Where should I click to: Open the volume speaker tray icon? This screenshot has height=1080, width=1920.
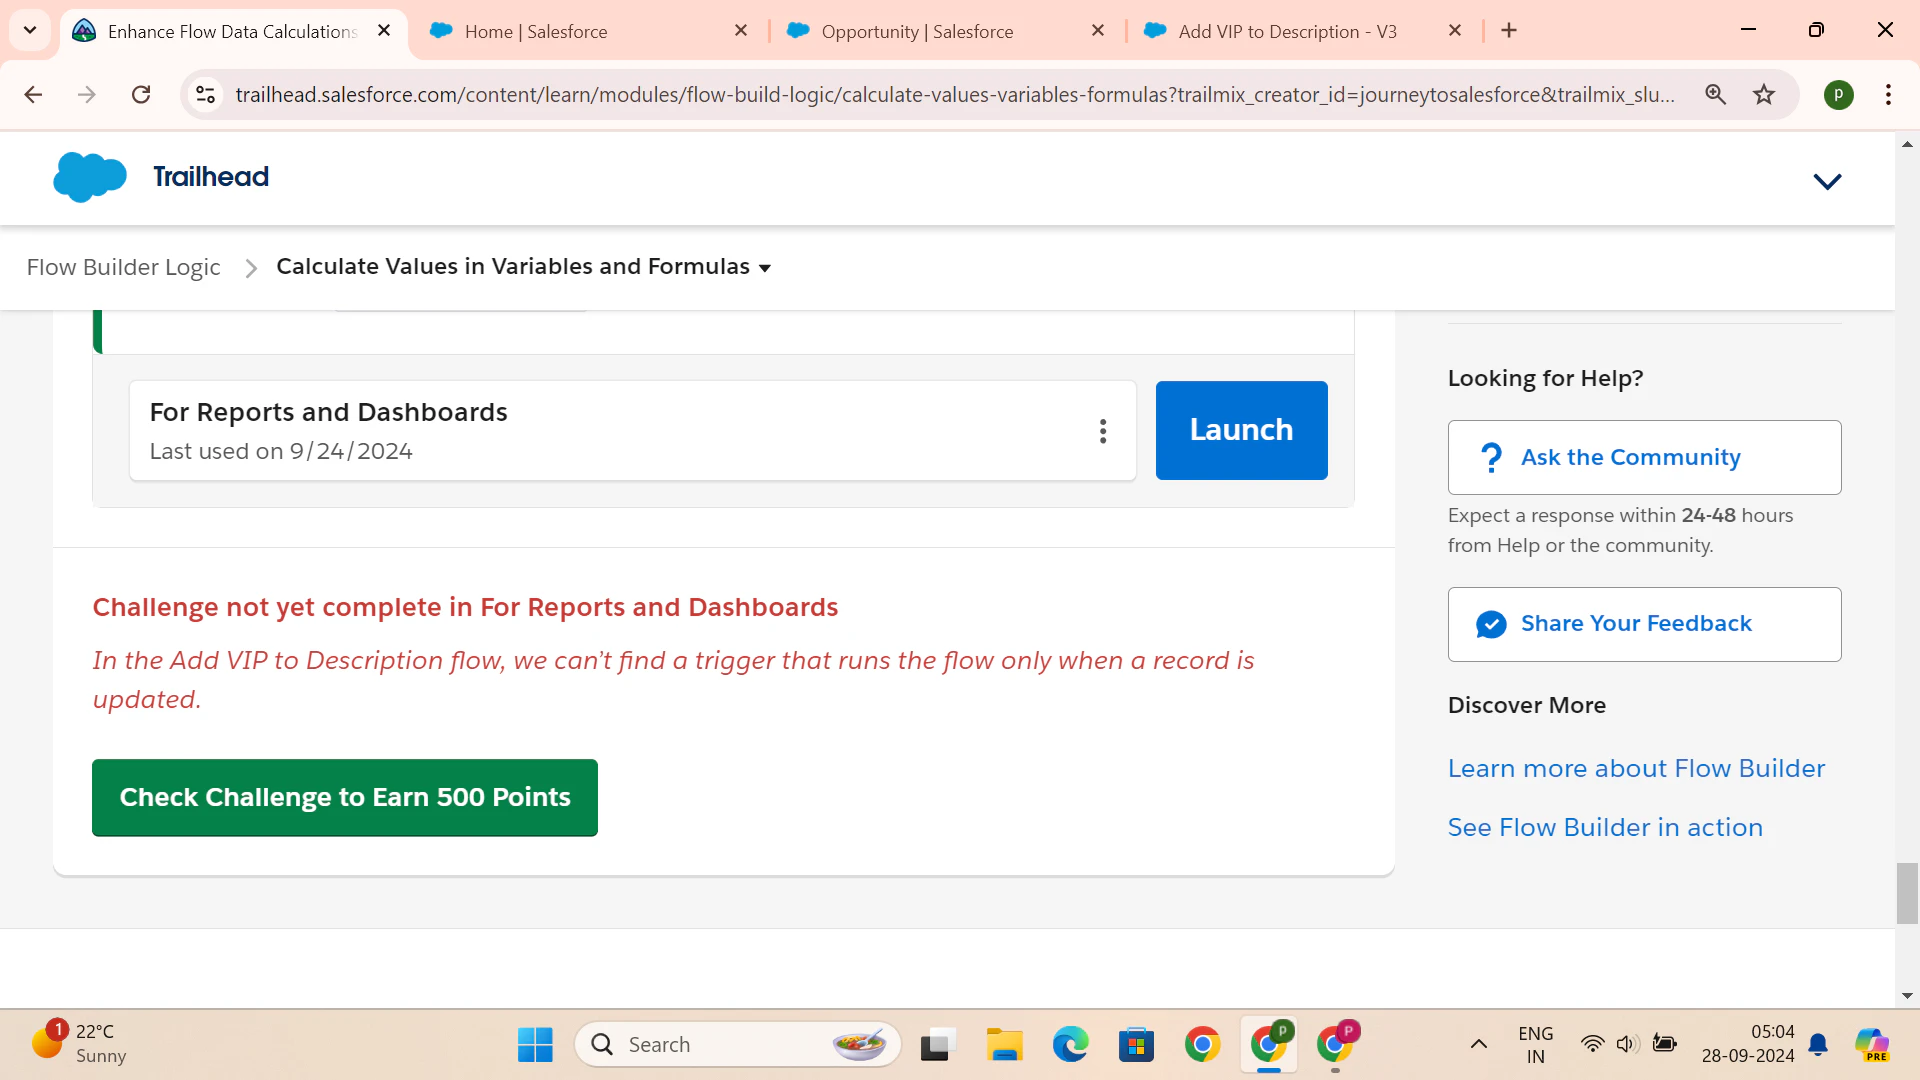point(1628,1045)
